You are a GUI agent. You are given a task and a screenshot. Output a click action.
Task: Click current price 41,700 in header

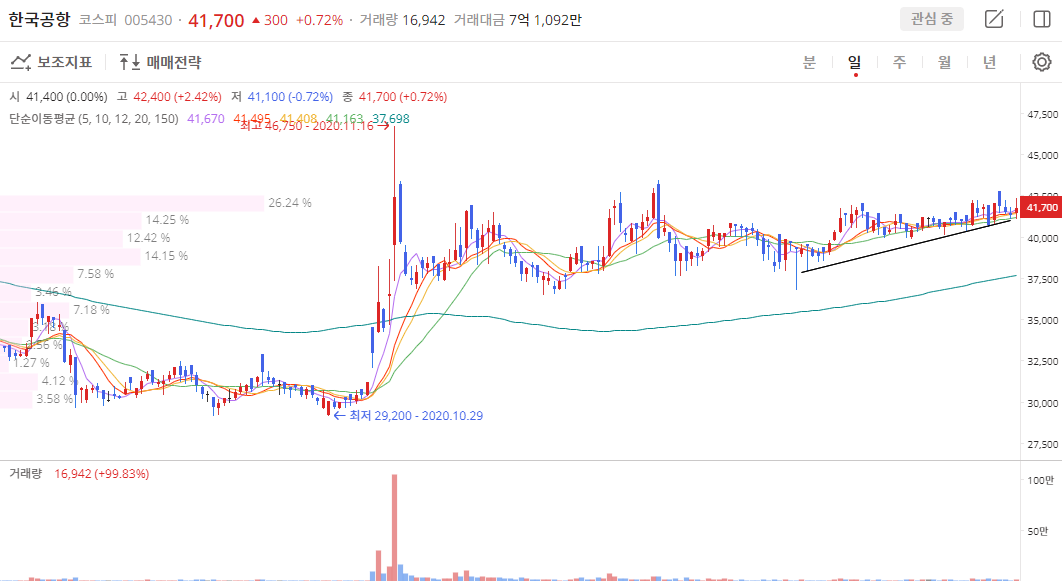click(x=216, y=20)
